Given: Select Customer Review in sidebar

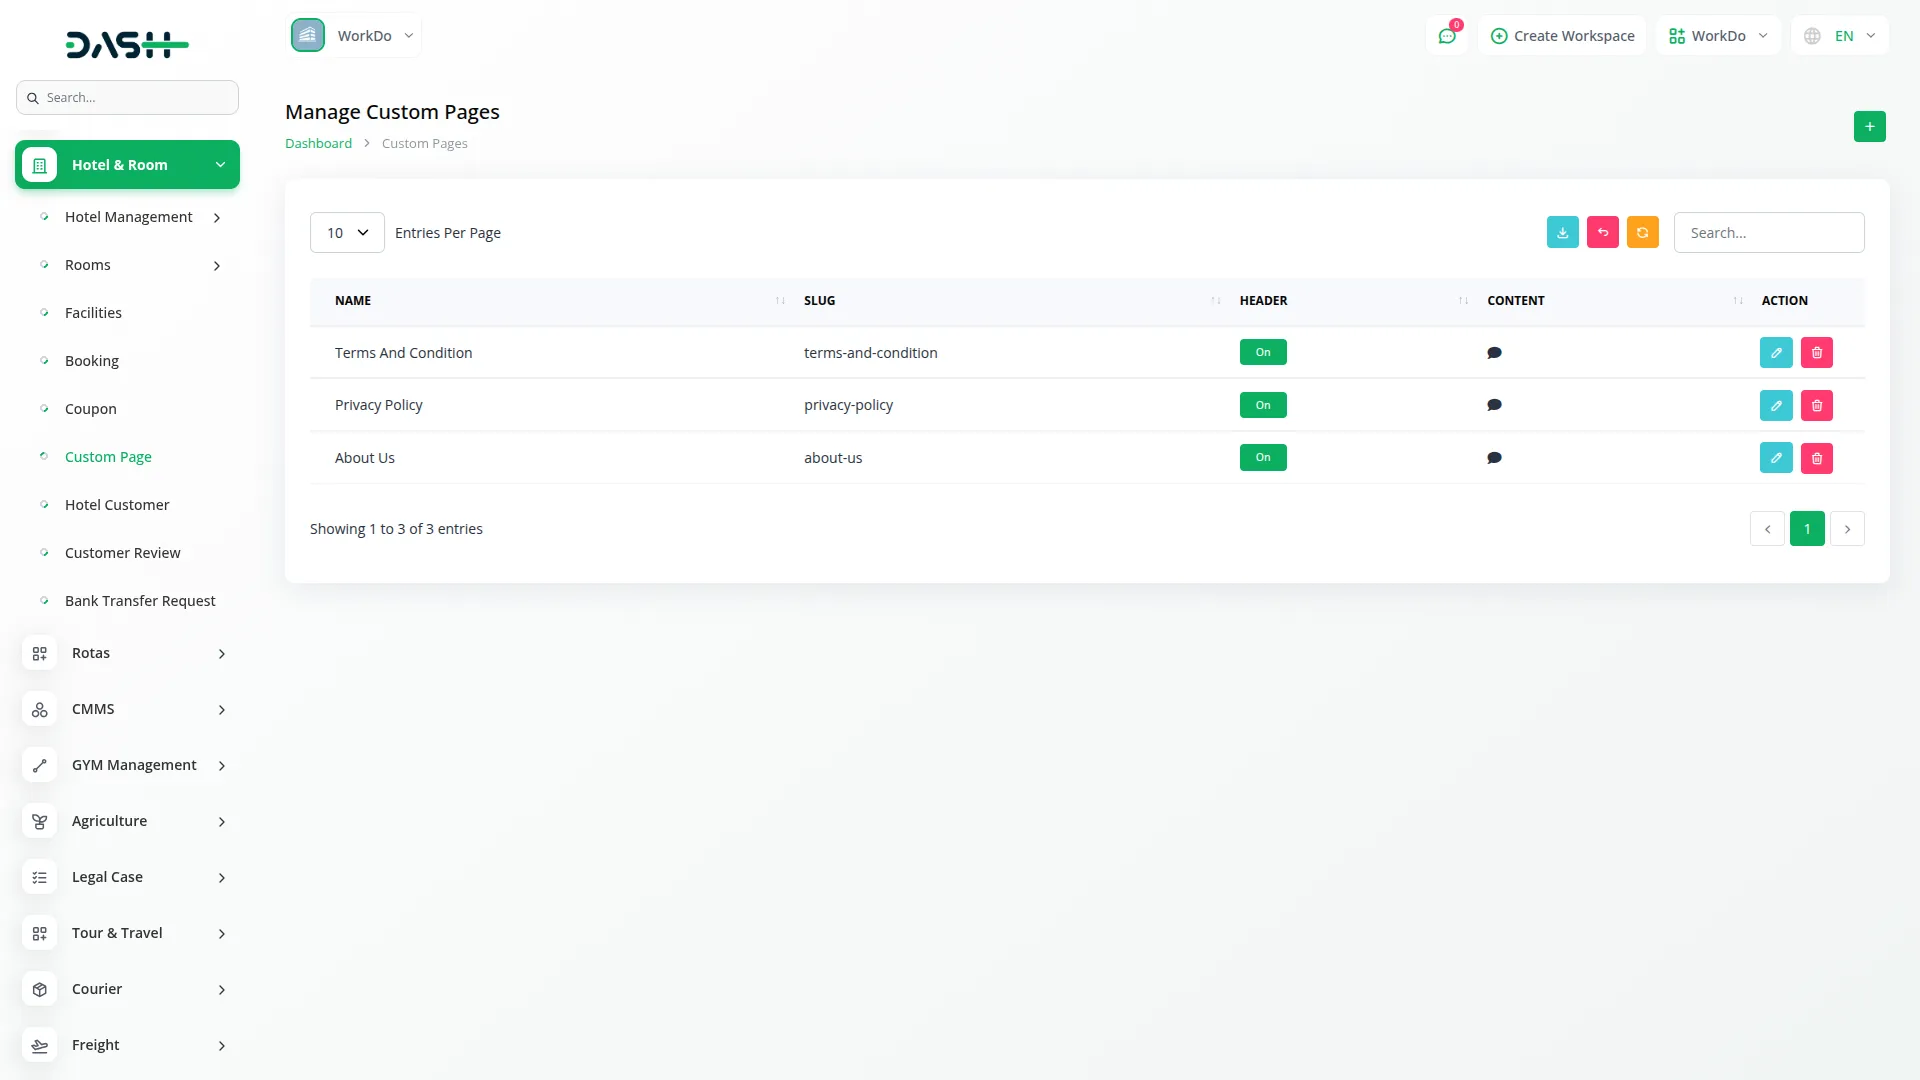Looking at the screenshot, I should coord(122,553).
